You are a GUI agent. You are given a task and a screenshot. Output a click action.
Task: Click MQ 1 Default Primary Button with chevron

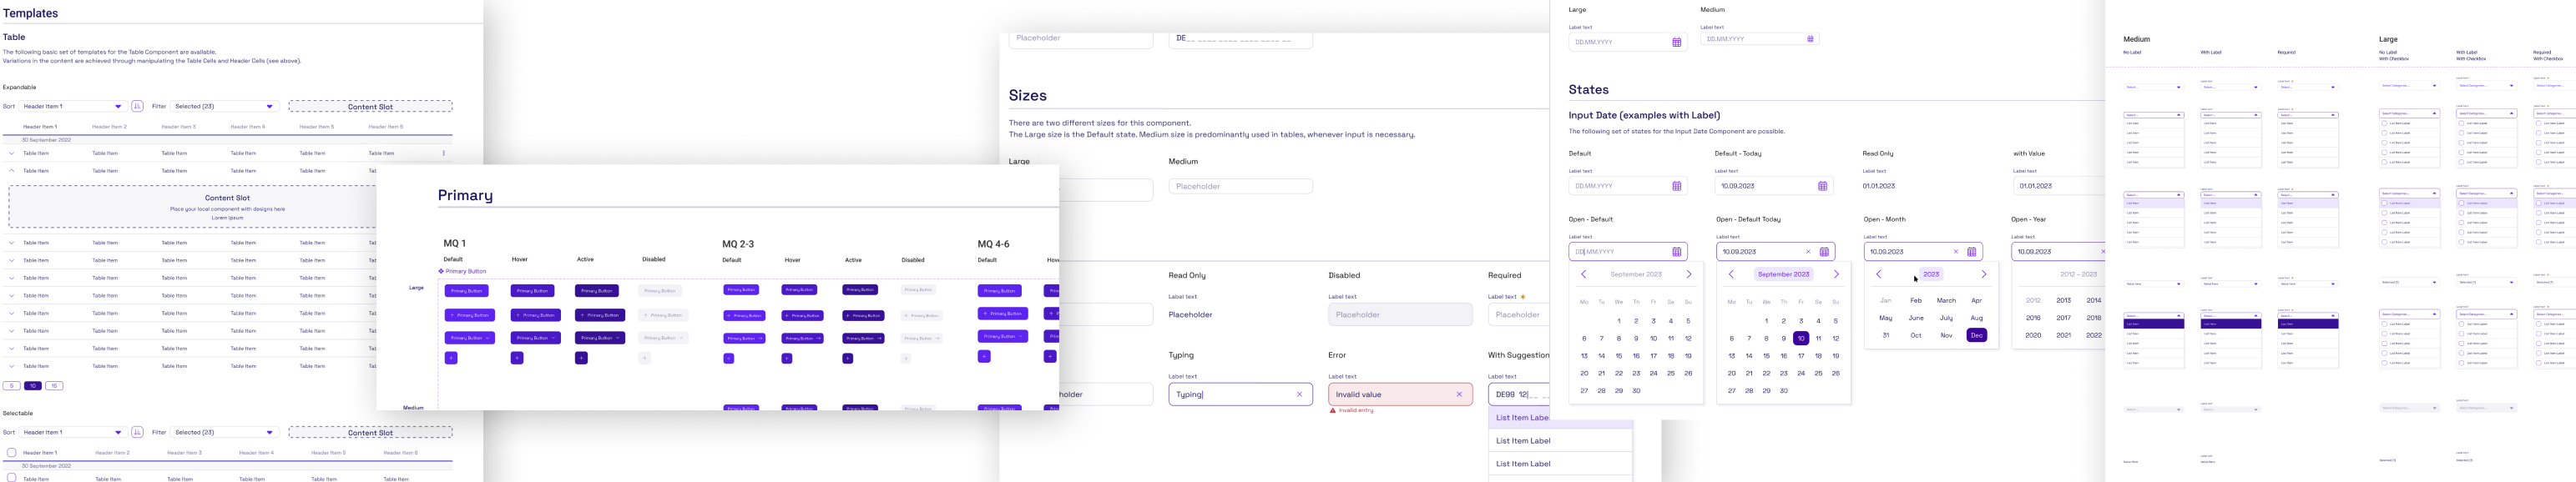point(470,338)
